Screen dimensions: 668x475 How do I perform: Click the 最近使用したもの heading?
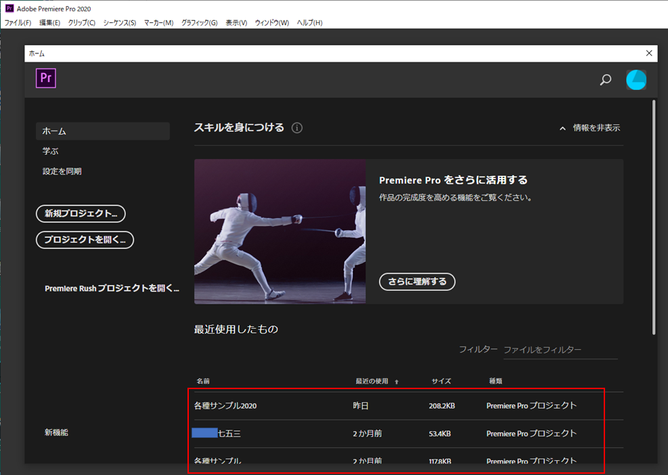click(236, 329)
